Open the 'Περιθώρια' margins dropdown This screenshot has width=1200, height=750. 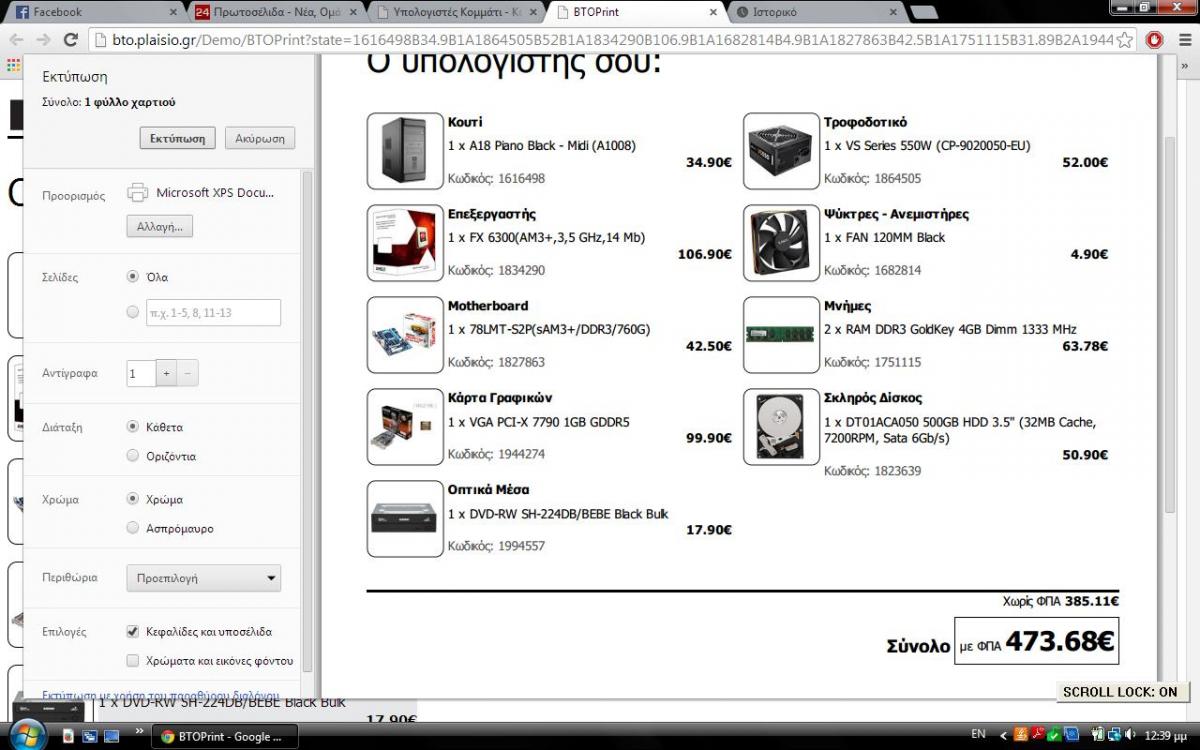[204, 578]
